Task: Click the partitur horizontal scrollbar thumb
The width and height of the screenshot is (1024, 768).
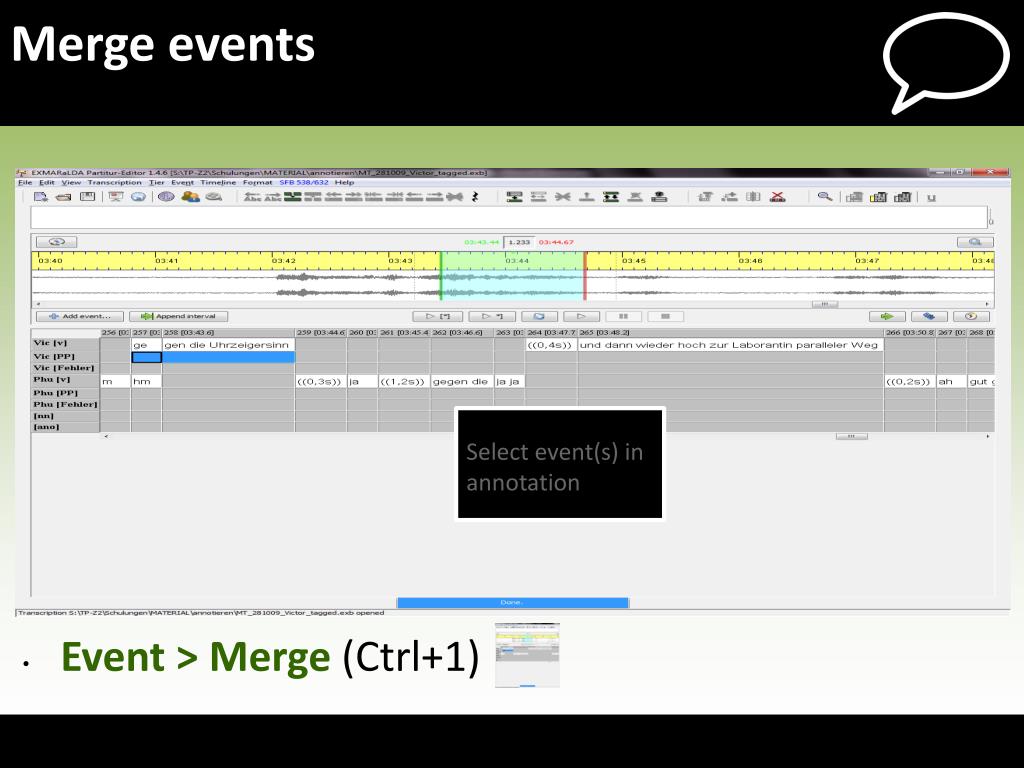Action: [x=852, y=436]
